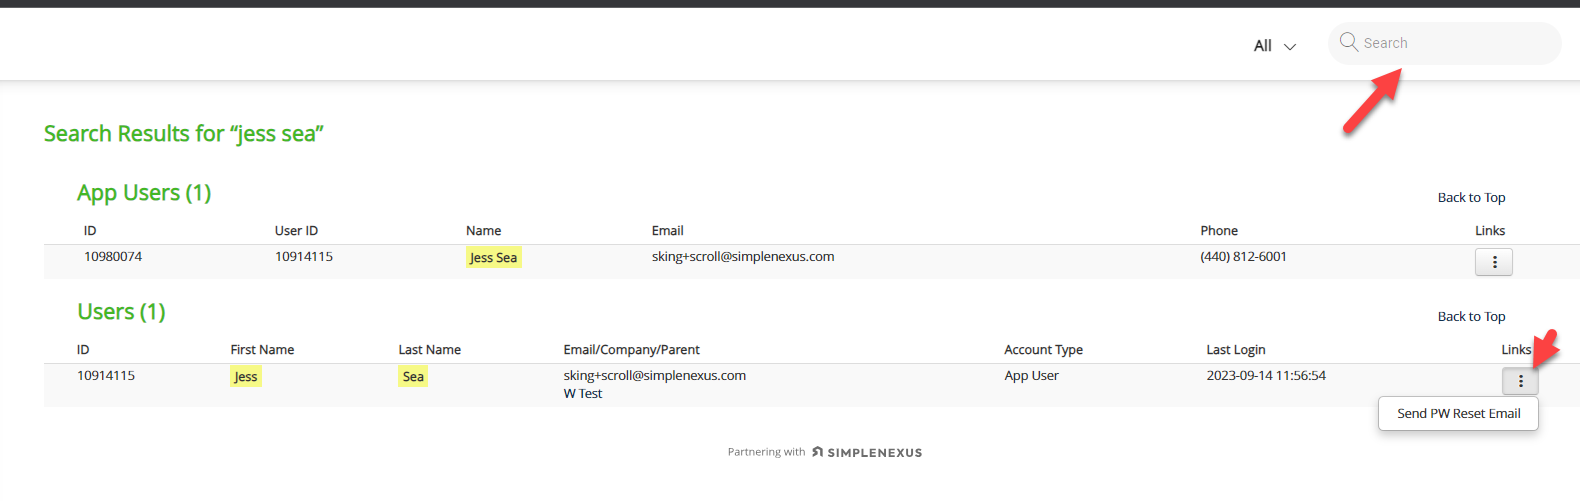Click the Account Type column header
The height and width of the screenshot is (501, 1580).
[x=1043, y=350]
